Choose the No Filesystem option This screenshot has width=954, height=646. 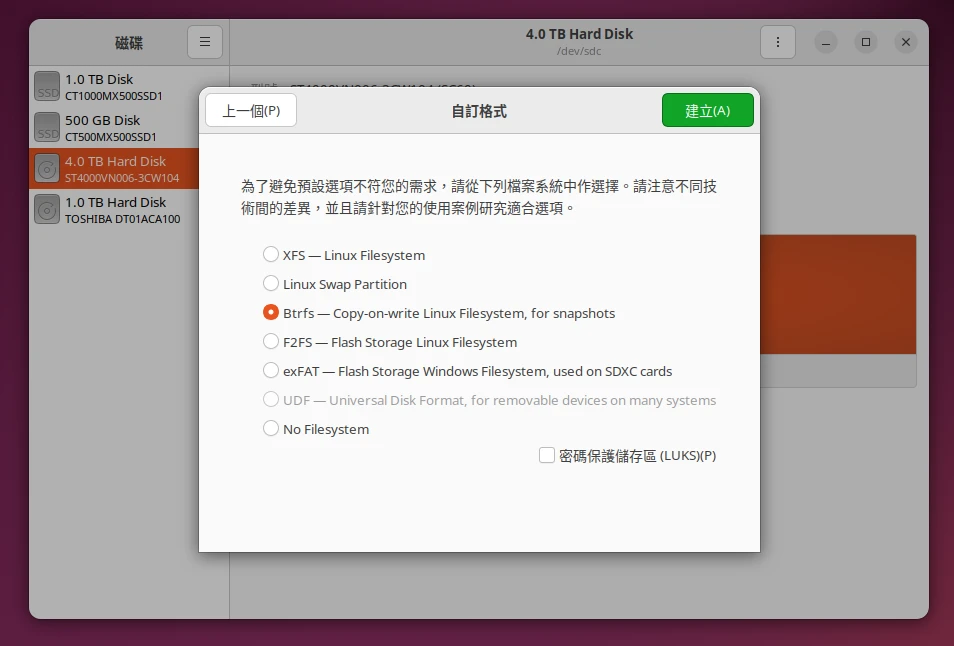click(x=271, y=429)
